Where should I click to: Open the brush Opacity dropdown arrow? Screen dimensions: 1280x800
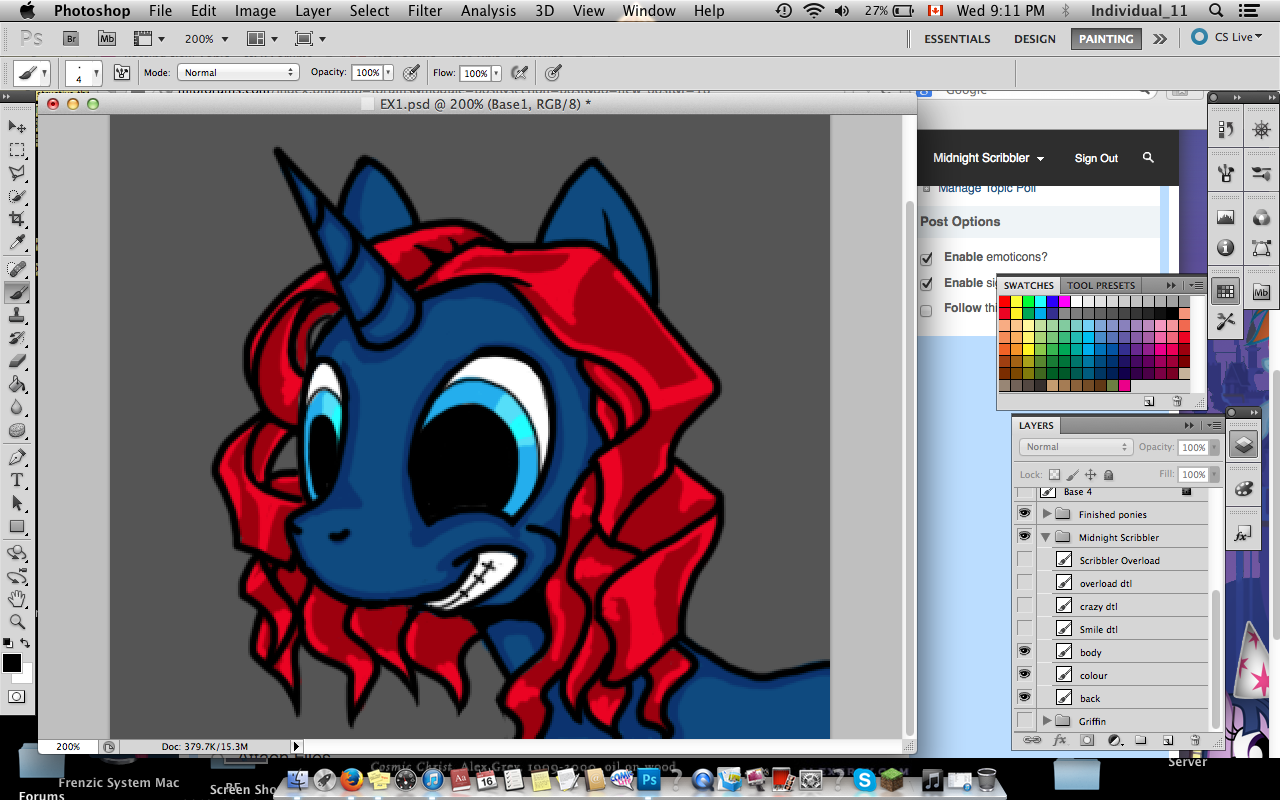point(390,73)
